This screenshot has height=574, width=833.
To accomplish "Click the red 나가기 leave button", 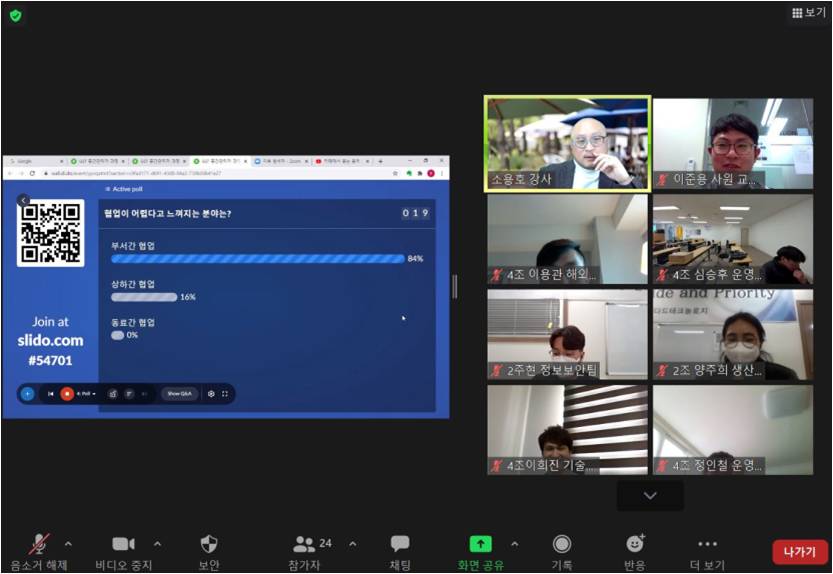I will (800, 552).
